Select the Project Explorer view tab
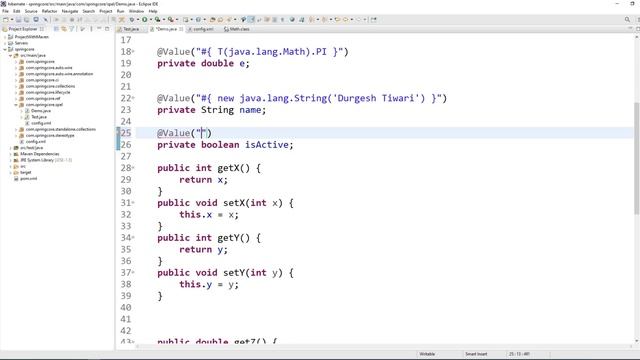Image resolution: width=640 pixels, height=360 pixels. 23,29
